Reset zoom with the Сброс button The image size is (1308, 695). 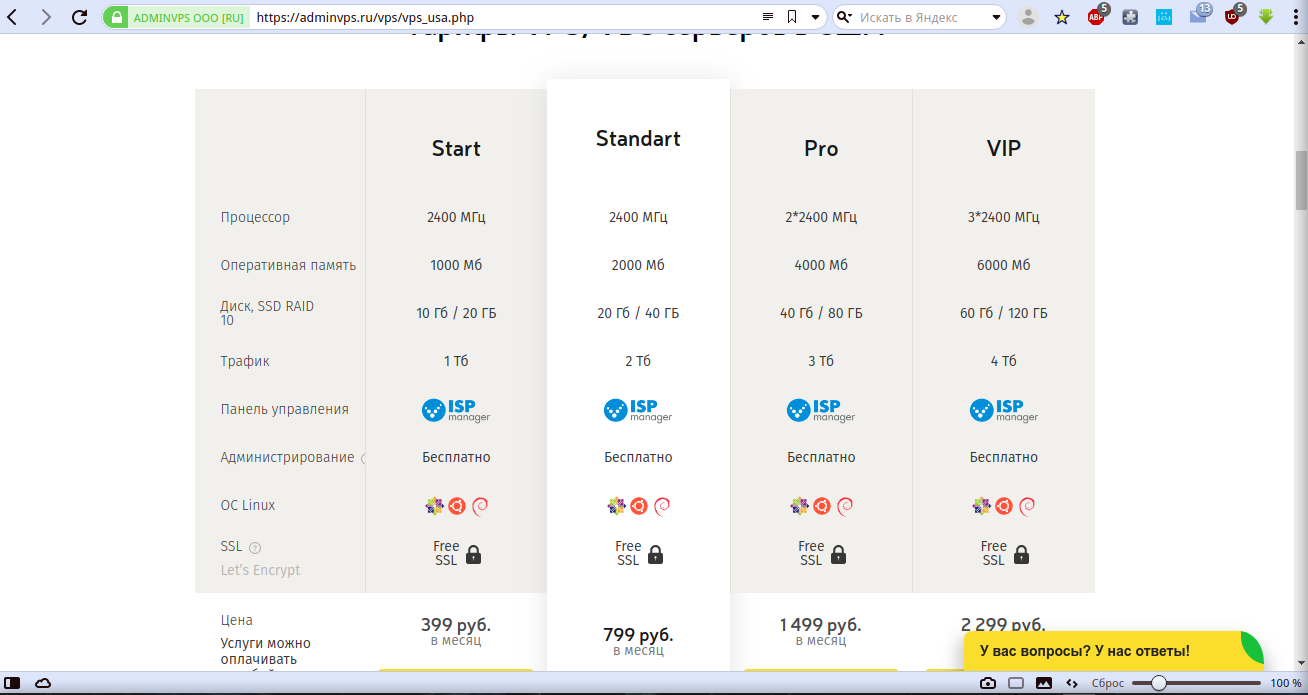click(1108, 683)
